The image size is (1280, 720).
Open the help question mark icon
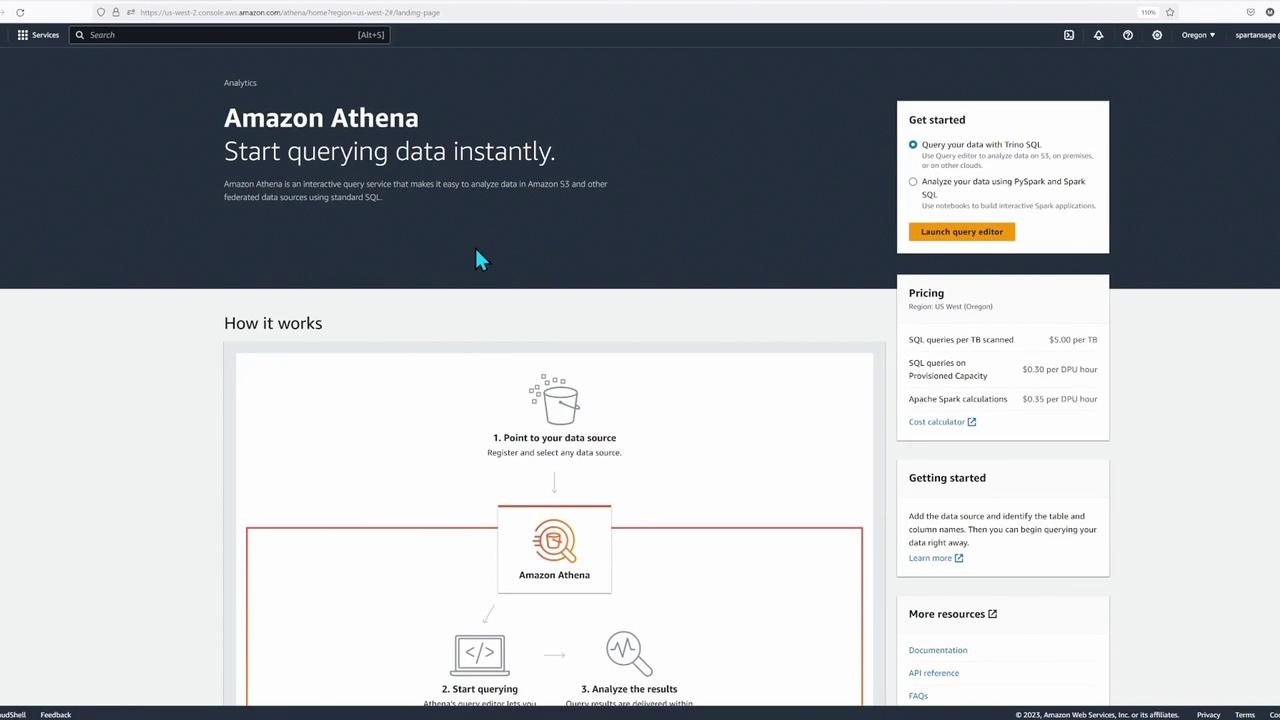point(1128,35)
